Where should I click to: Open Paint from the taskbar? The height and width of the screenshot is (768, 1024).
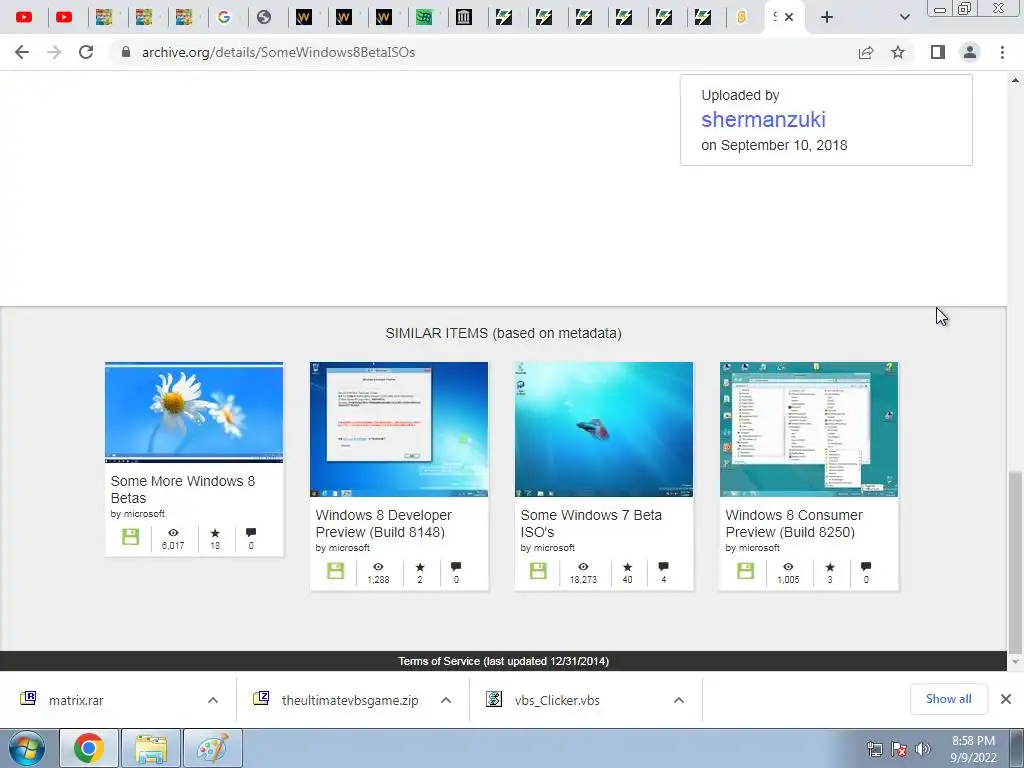(213, 748)
